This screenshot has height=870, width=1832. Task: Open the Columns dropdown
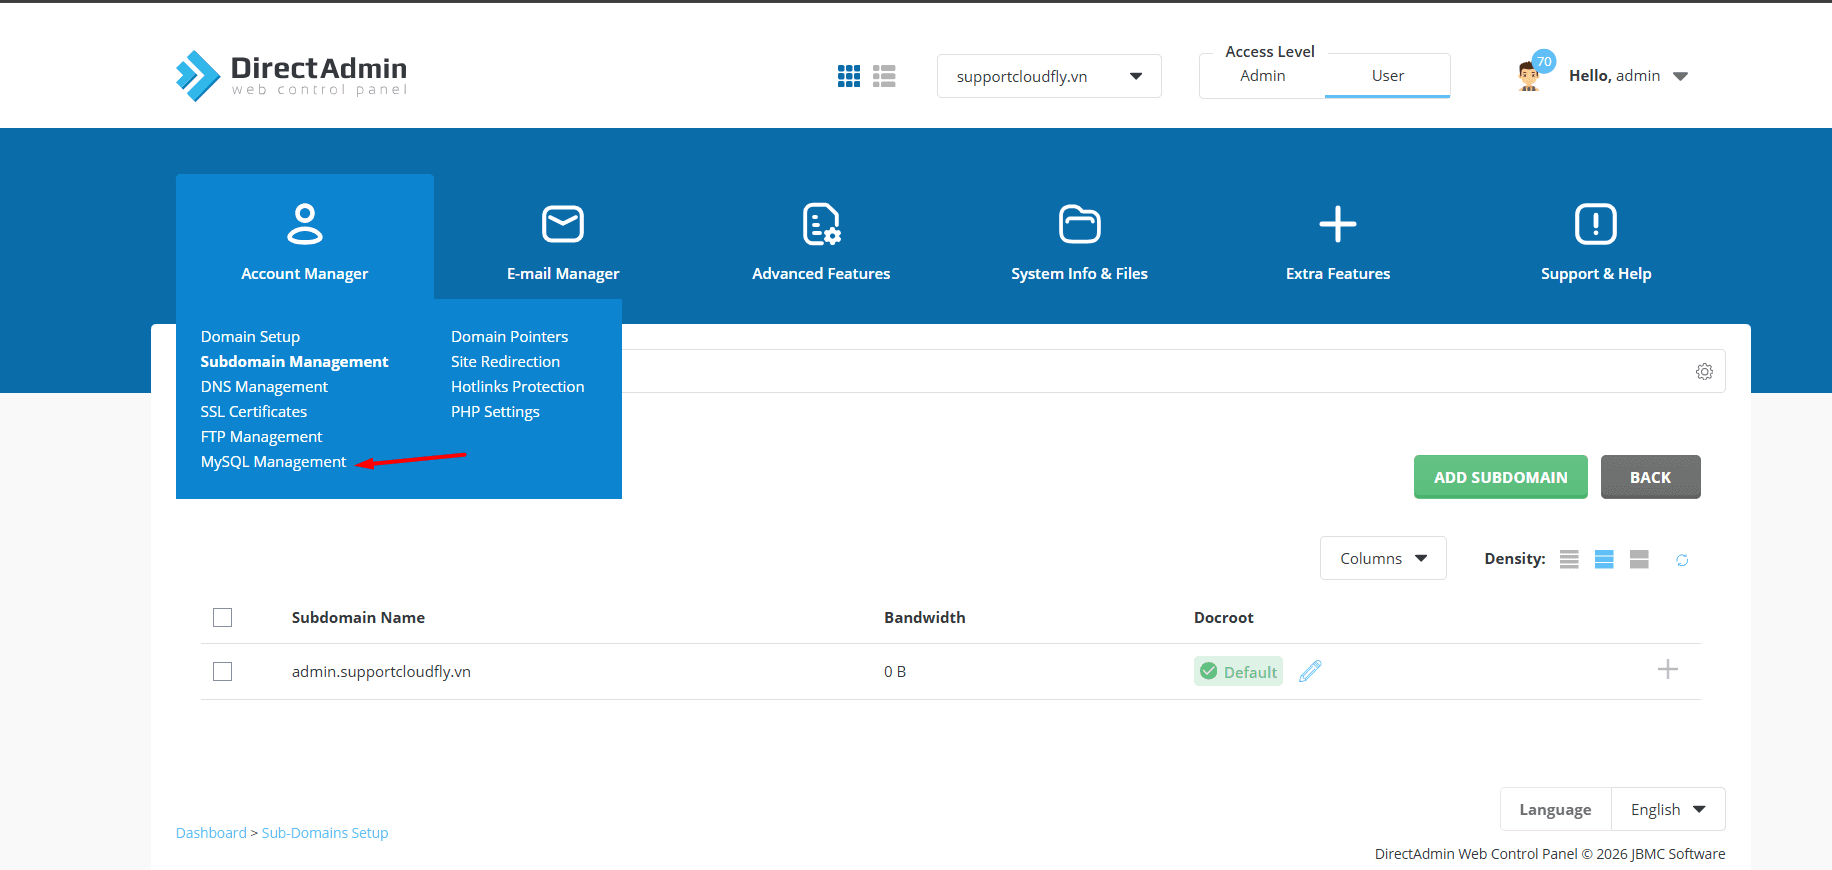[x=1382, y=559]
